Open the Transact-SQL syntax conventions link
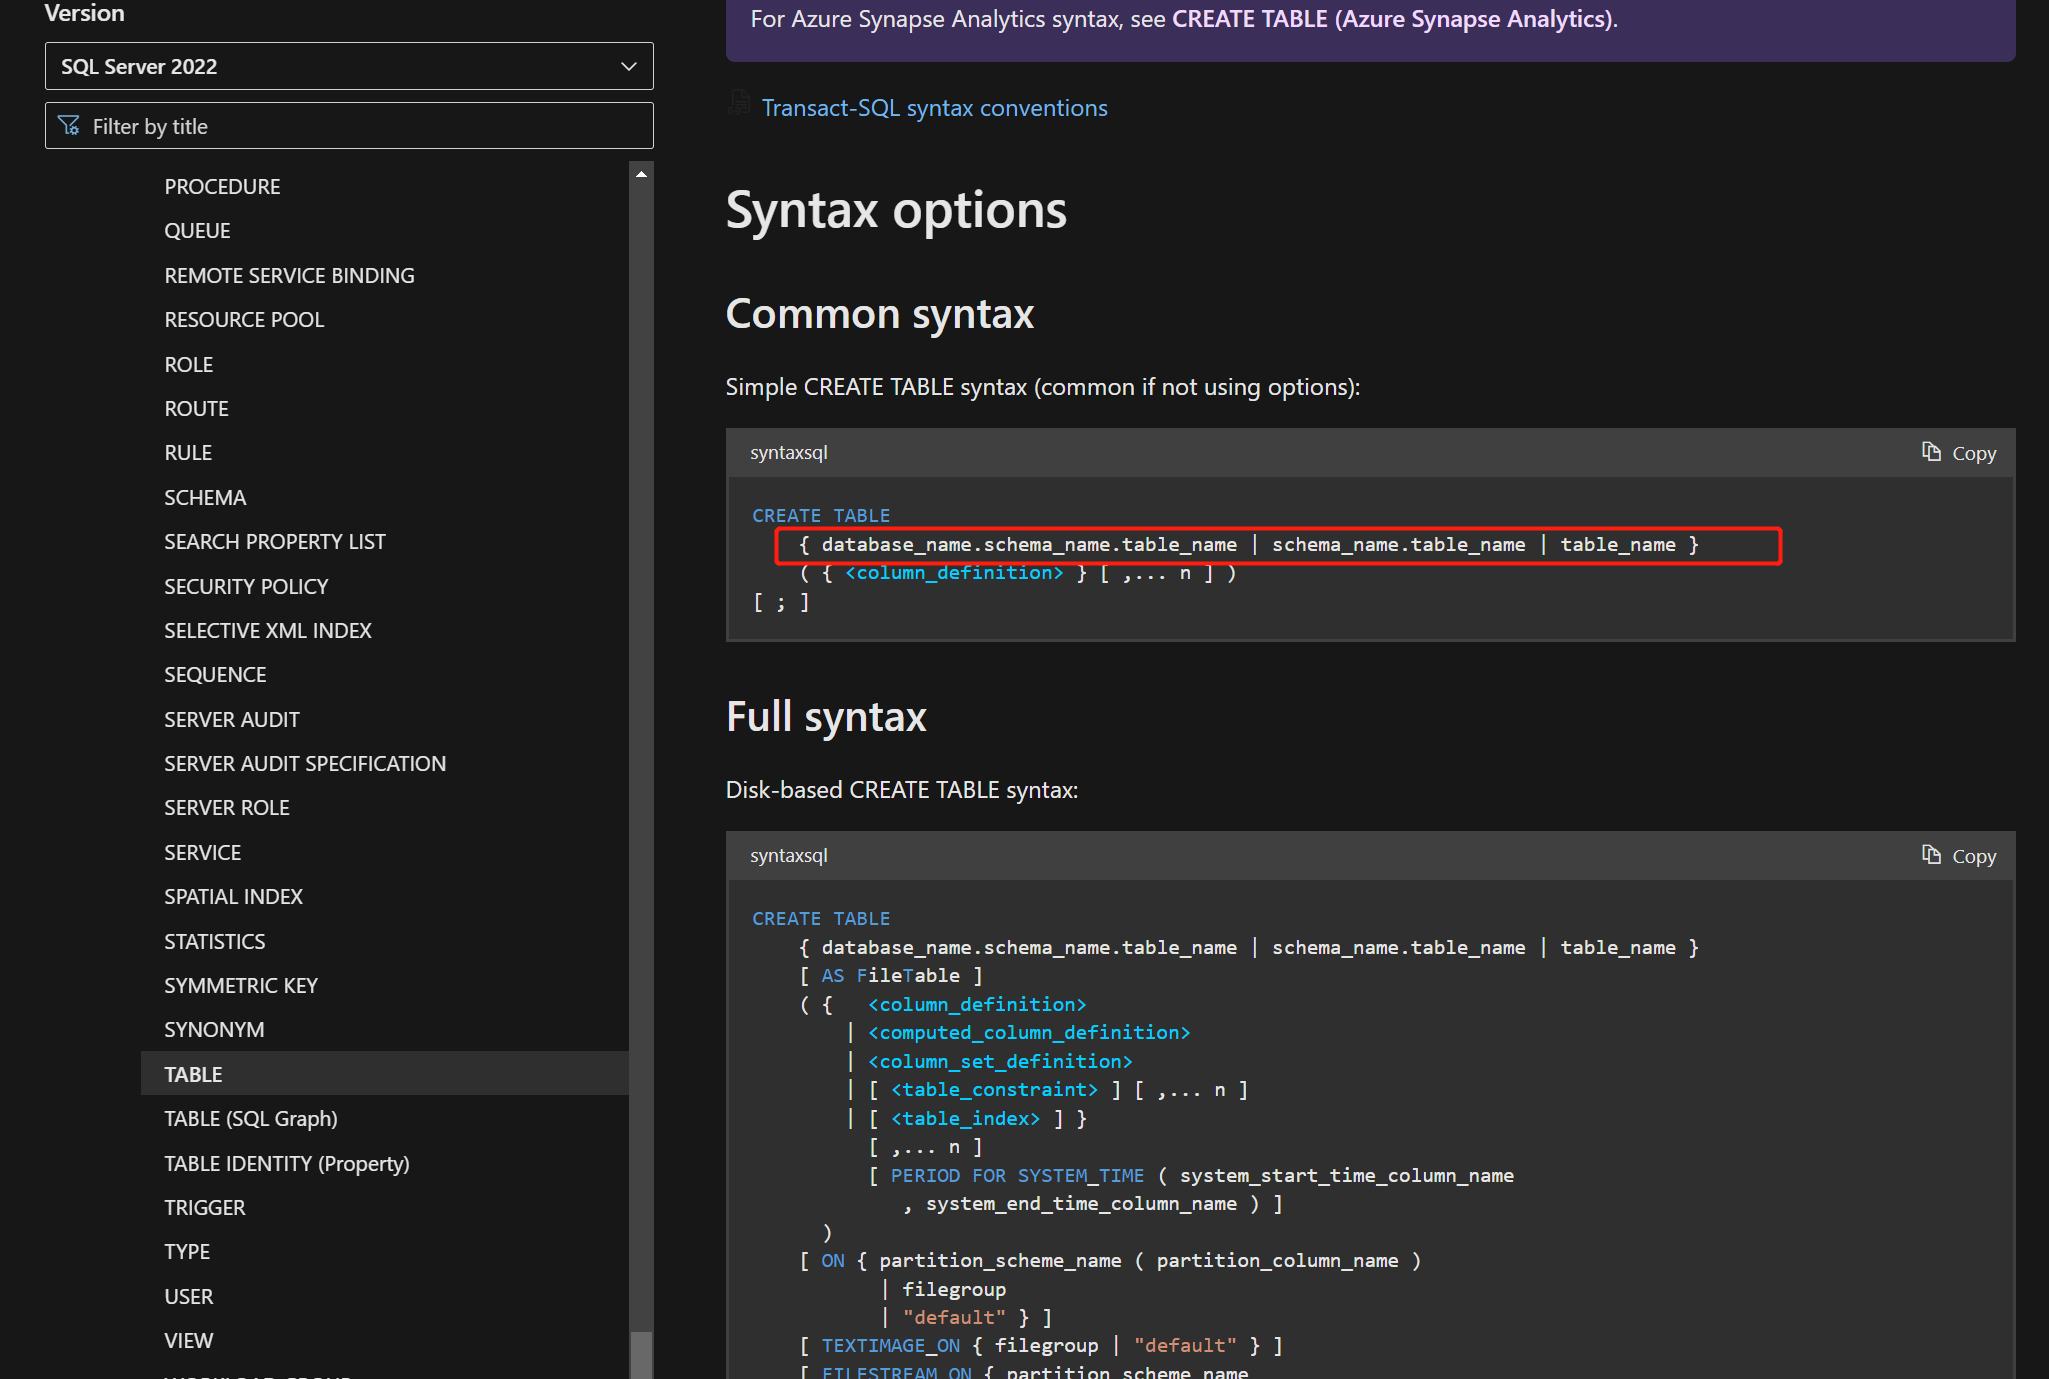The image size is (2049, 1379). pos(934,108)
